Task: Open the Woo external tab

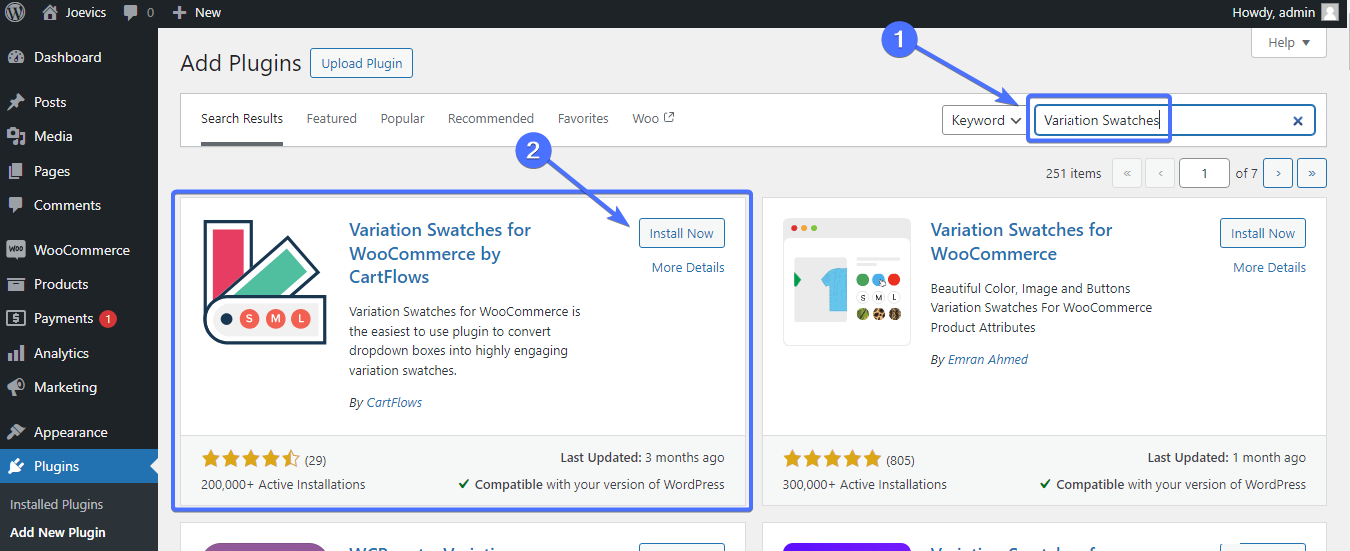Action: pos(653,118)
